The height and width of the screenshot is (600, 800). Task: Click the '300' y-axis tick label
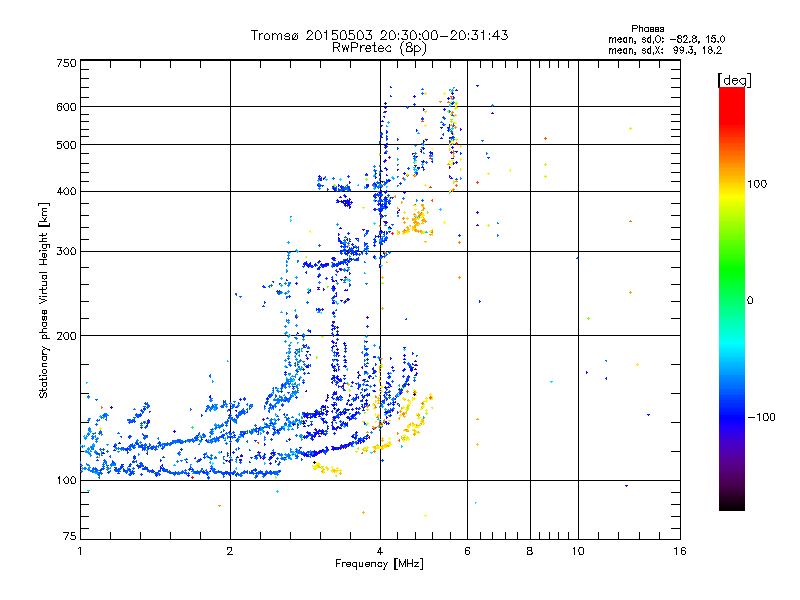point(67,252)
